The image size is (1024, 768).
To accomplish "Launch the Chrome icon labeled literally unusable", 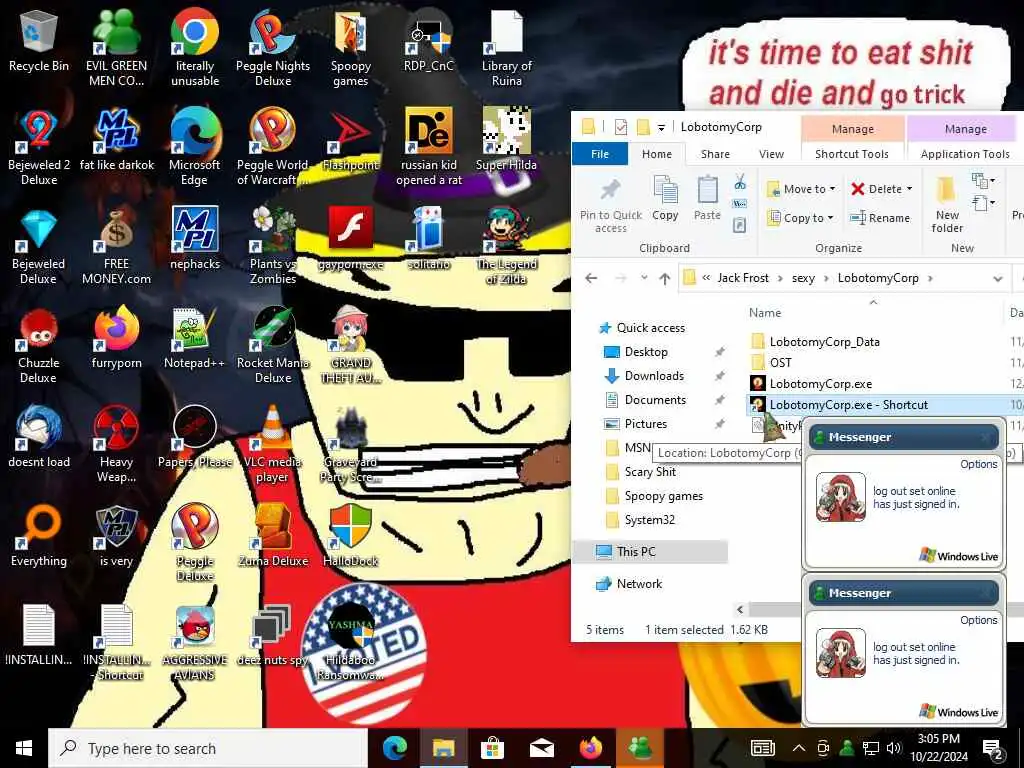I will click(195, 49).
